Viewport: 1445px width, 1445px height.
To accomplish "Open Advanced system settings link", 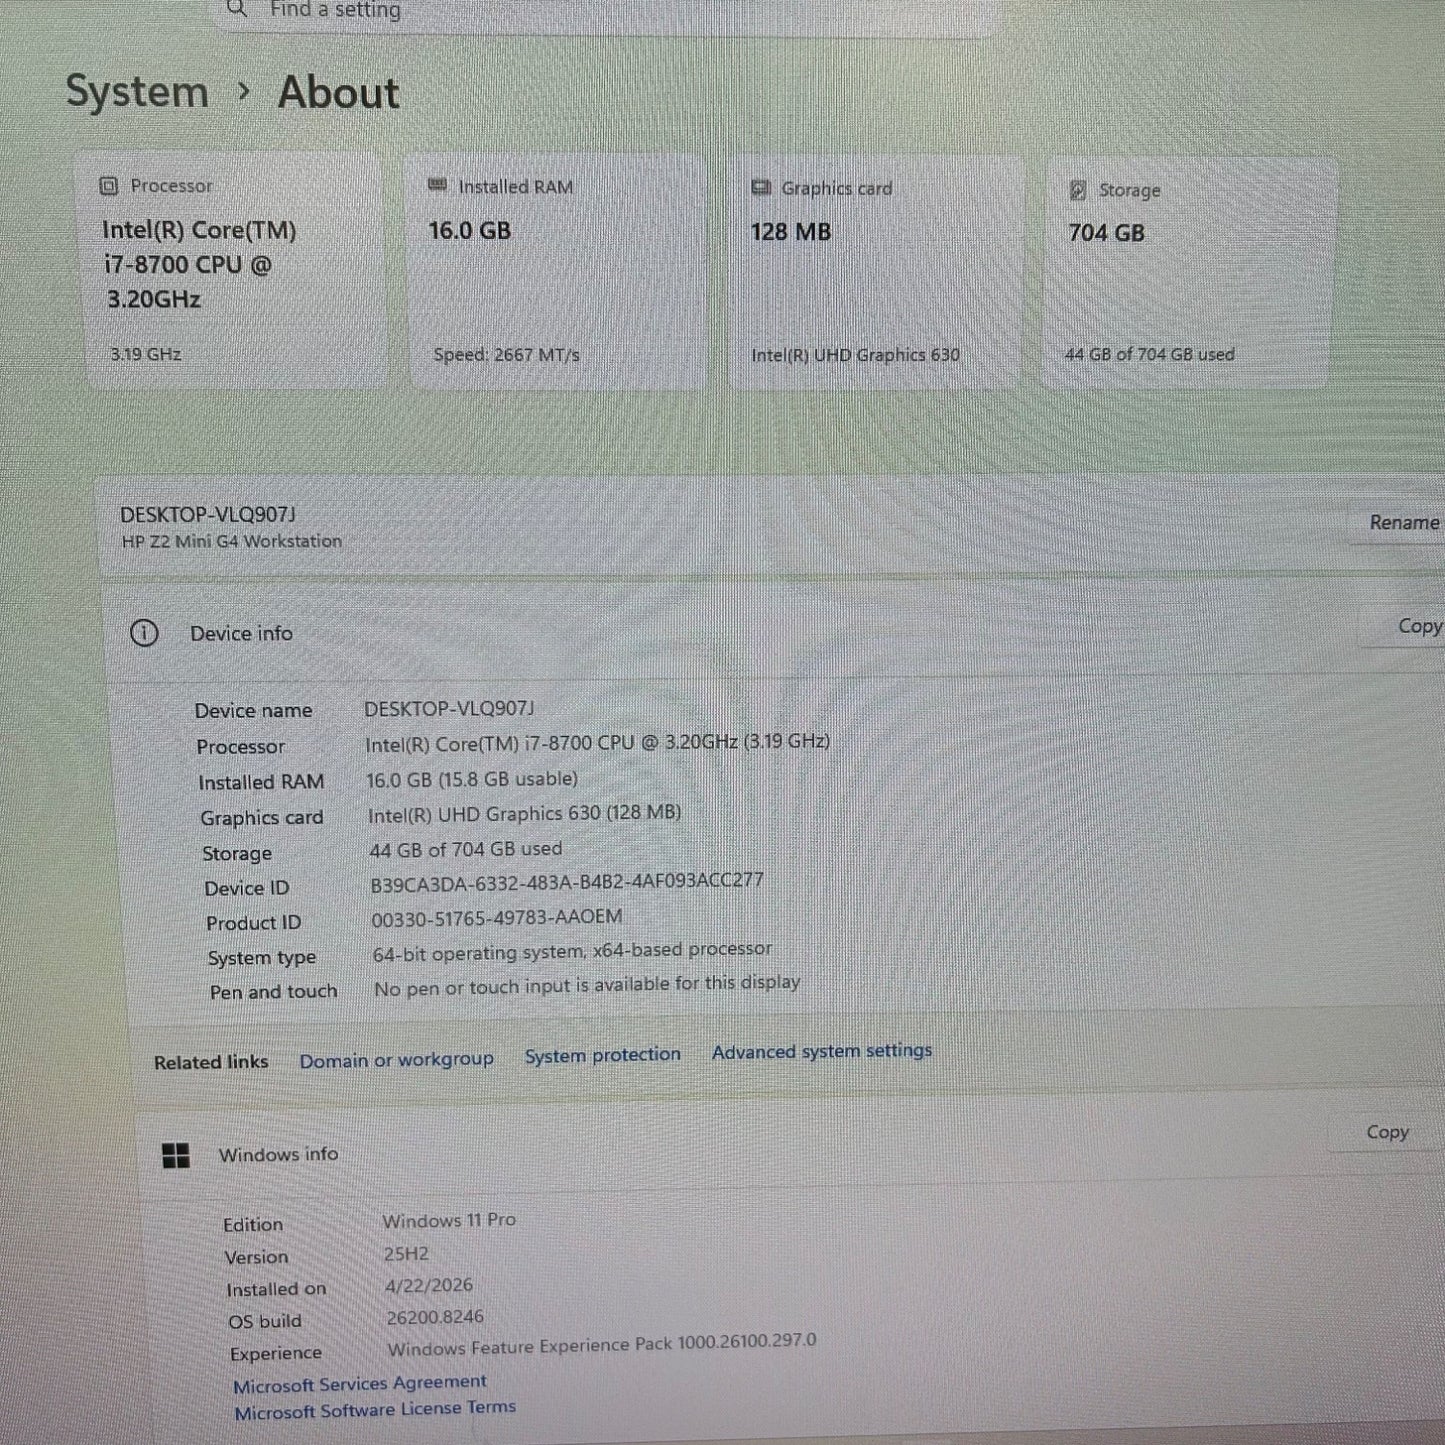I will (822, 1051).
